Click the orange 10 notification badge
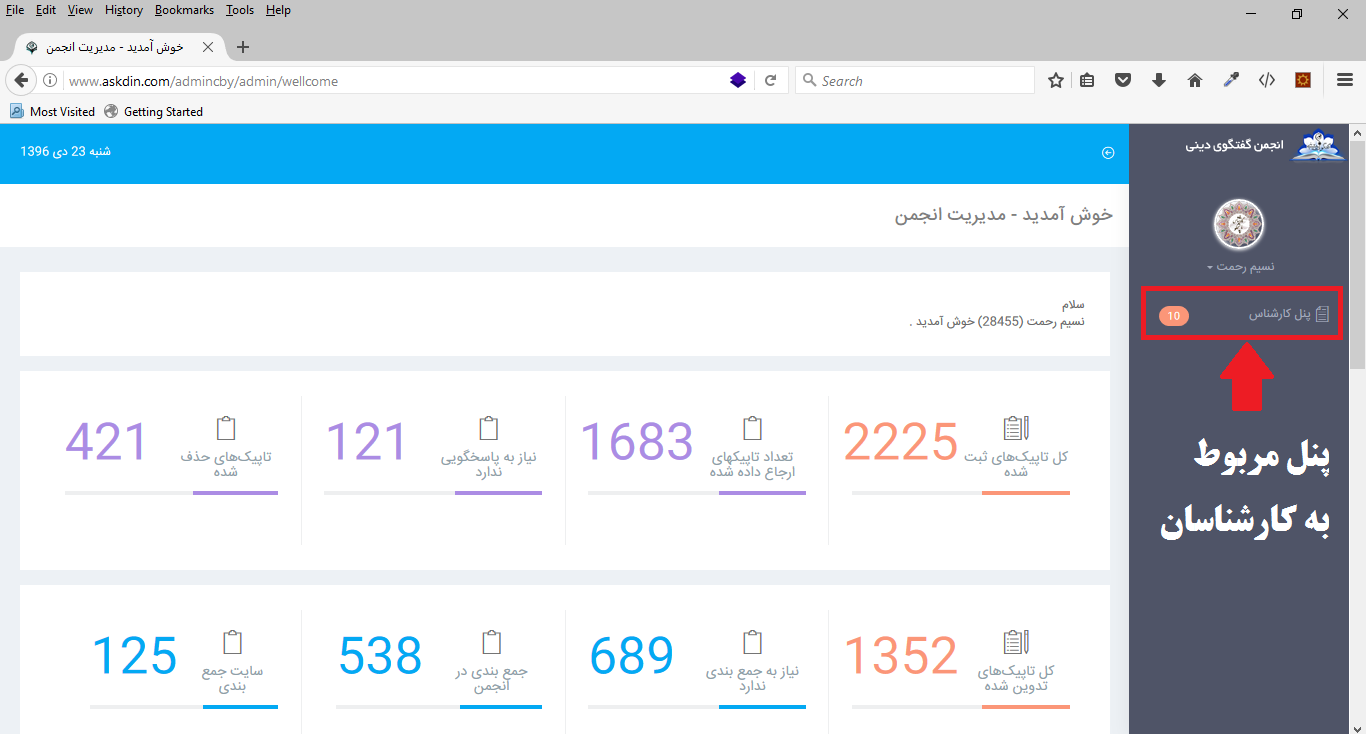 (1174, 316)
